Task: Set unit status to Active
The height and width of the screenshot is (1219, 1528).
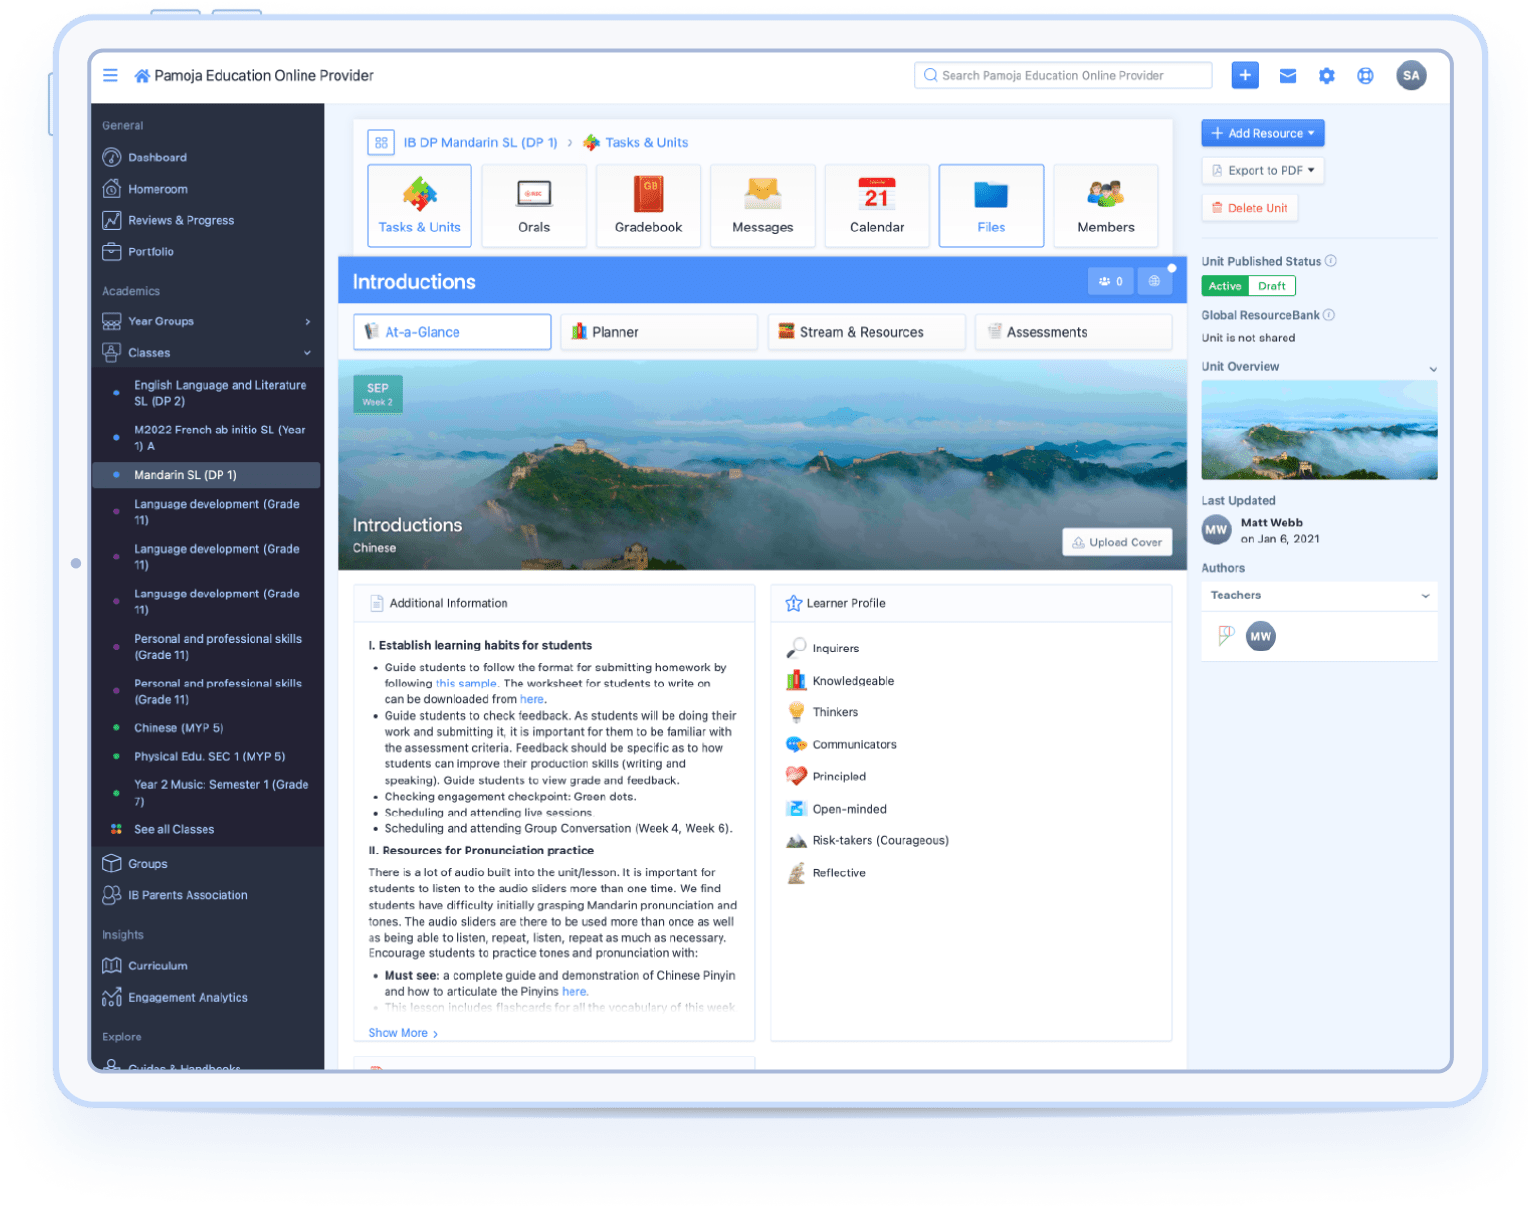Action: (1225, 286)
